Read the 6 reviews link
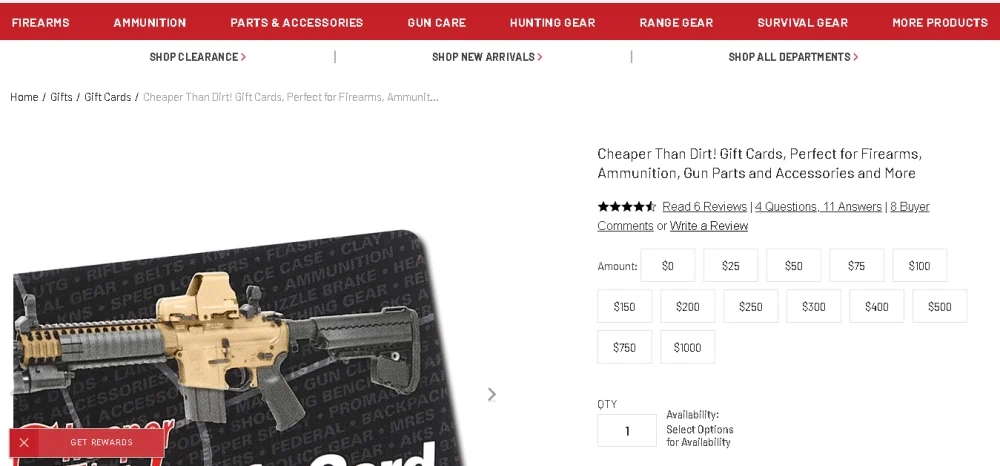This screenshot has width=1000, height=466. 704,207
